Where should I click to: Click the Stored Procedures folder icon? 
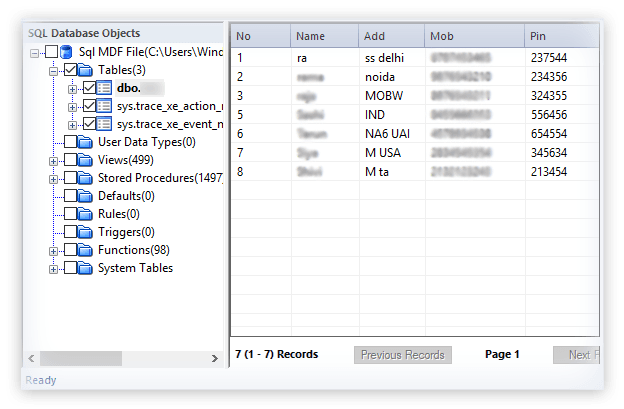(86, 178)
